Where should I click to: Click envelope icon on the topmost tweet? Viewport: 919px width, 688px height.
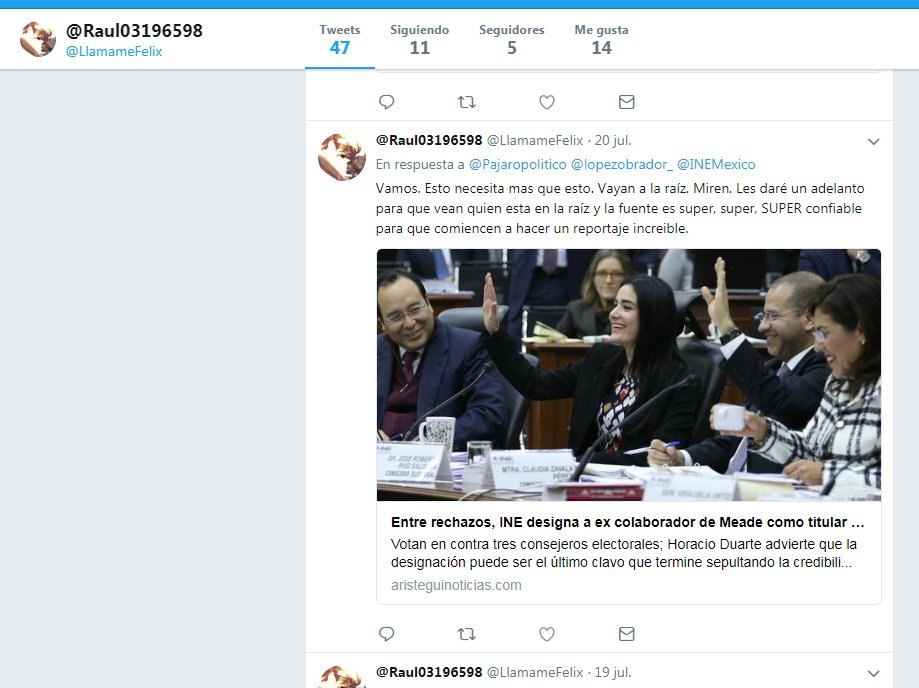(x=627, y=102)
